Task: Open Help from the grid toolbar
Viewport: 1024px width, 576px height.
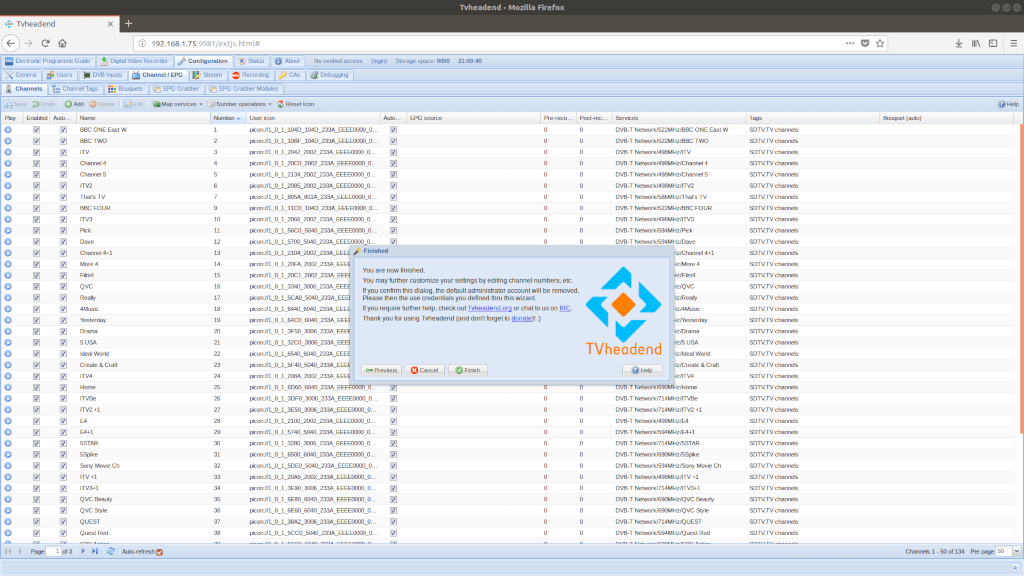Action: (1008, 104)
